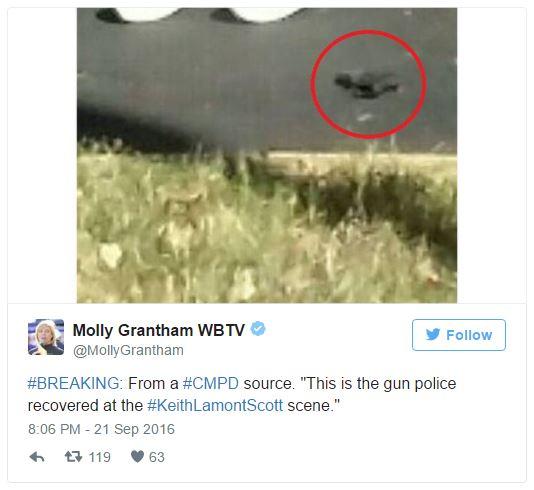Like the tweet with the heart icon
The image size is (534, 490).
(x=137, y=457)
